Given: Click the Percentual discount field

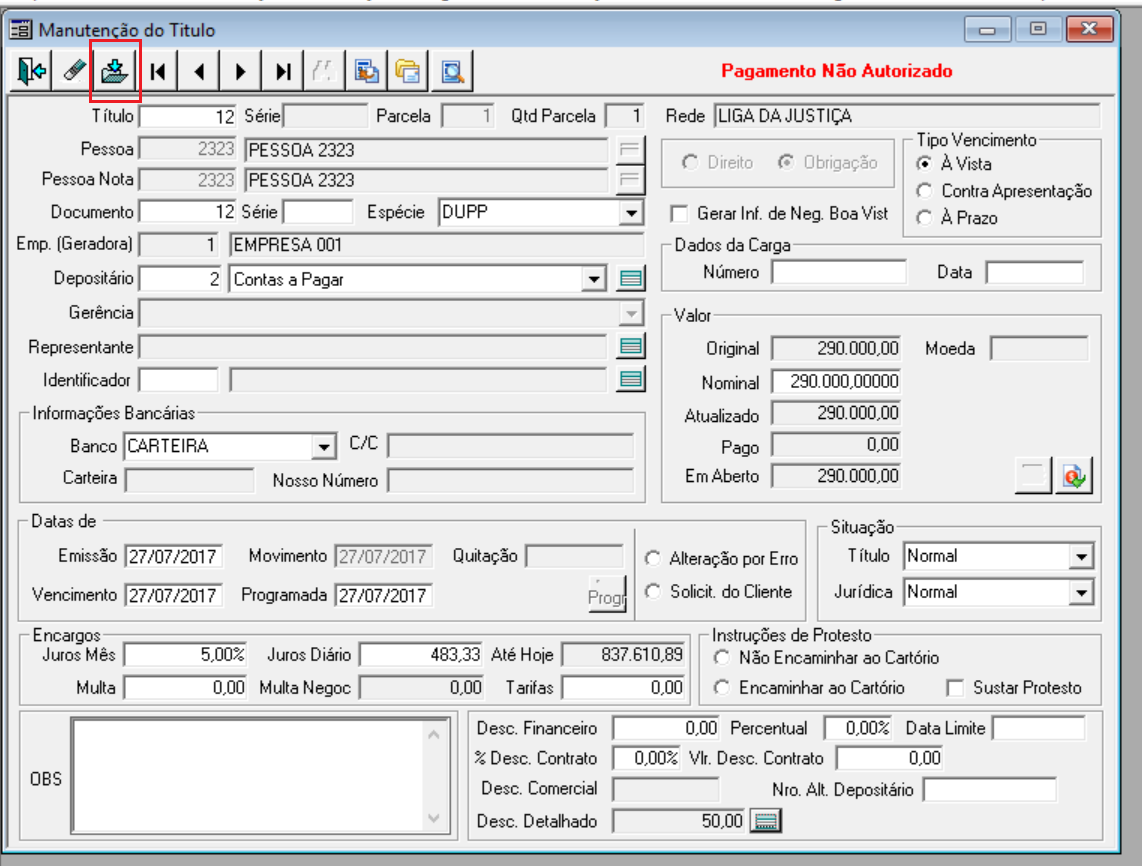Looking at the screenshot, I should [x=858, y=728].
